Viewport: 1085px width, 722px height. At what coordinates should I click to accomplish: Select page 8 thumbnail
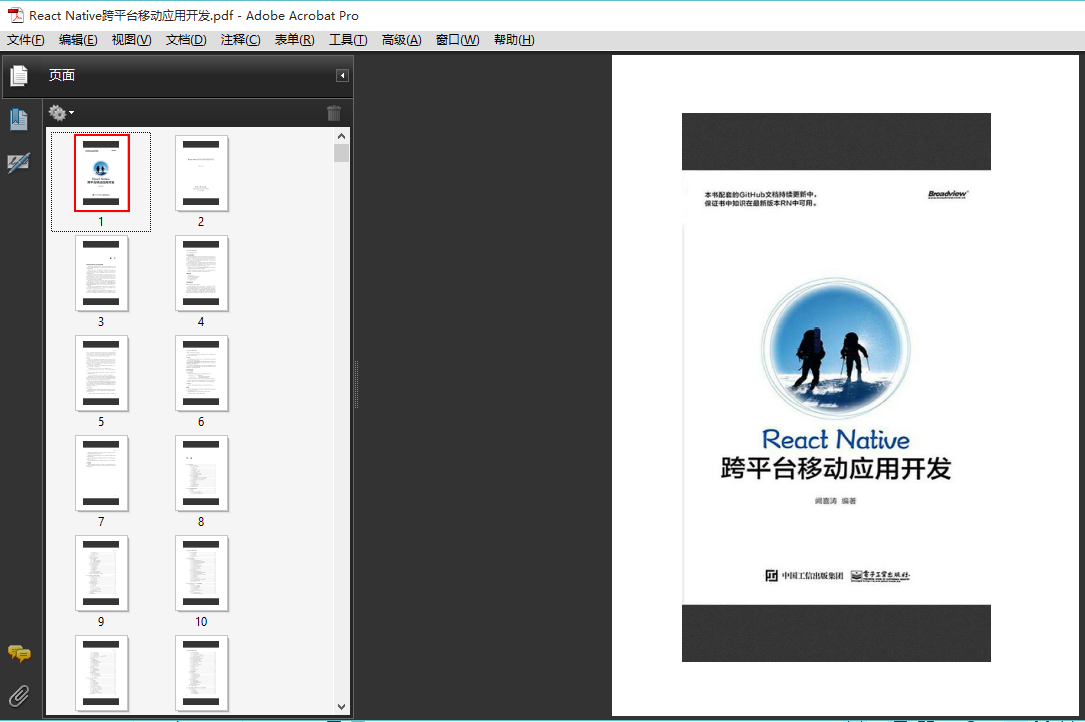click(x=201, y=473)
